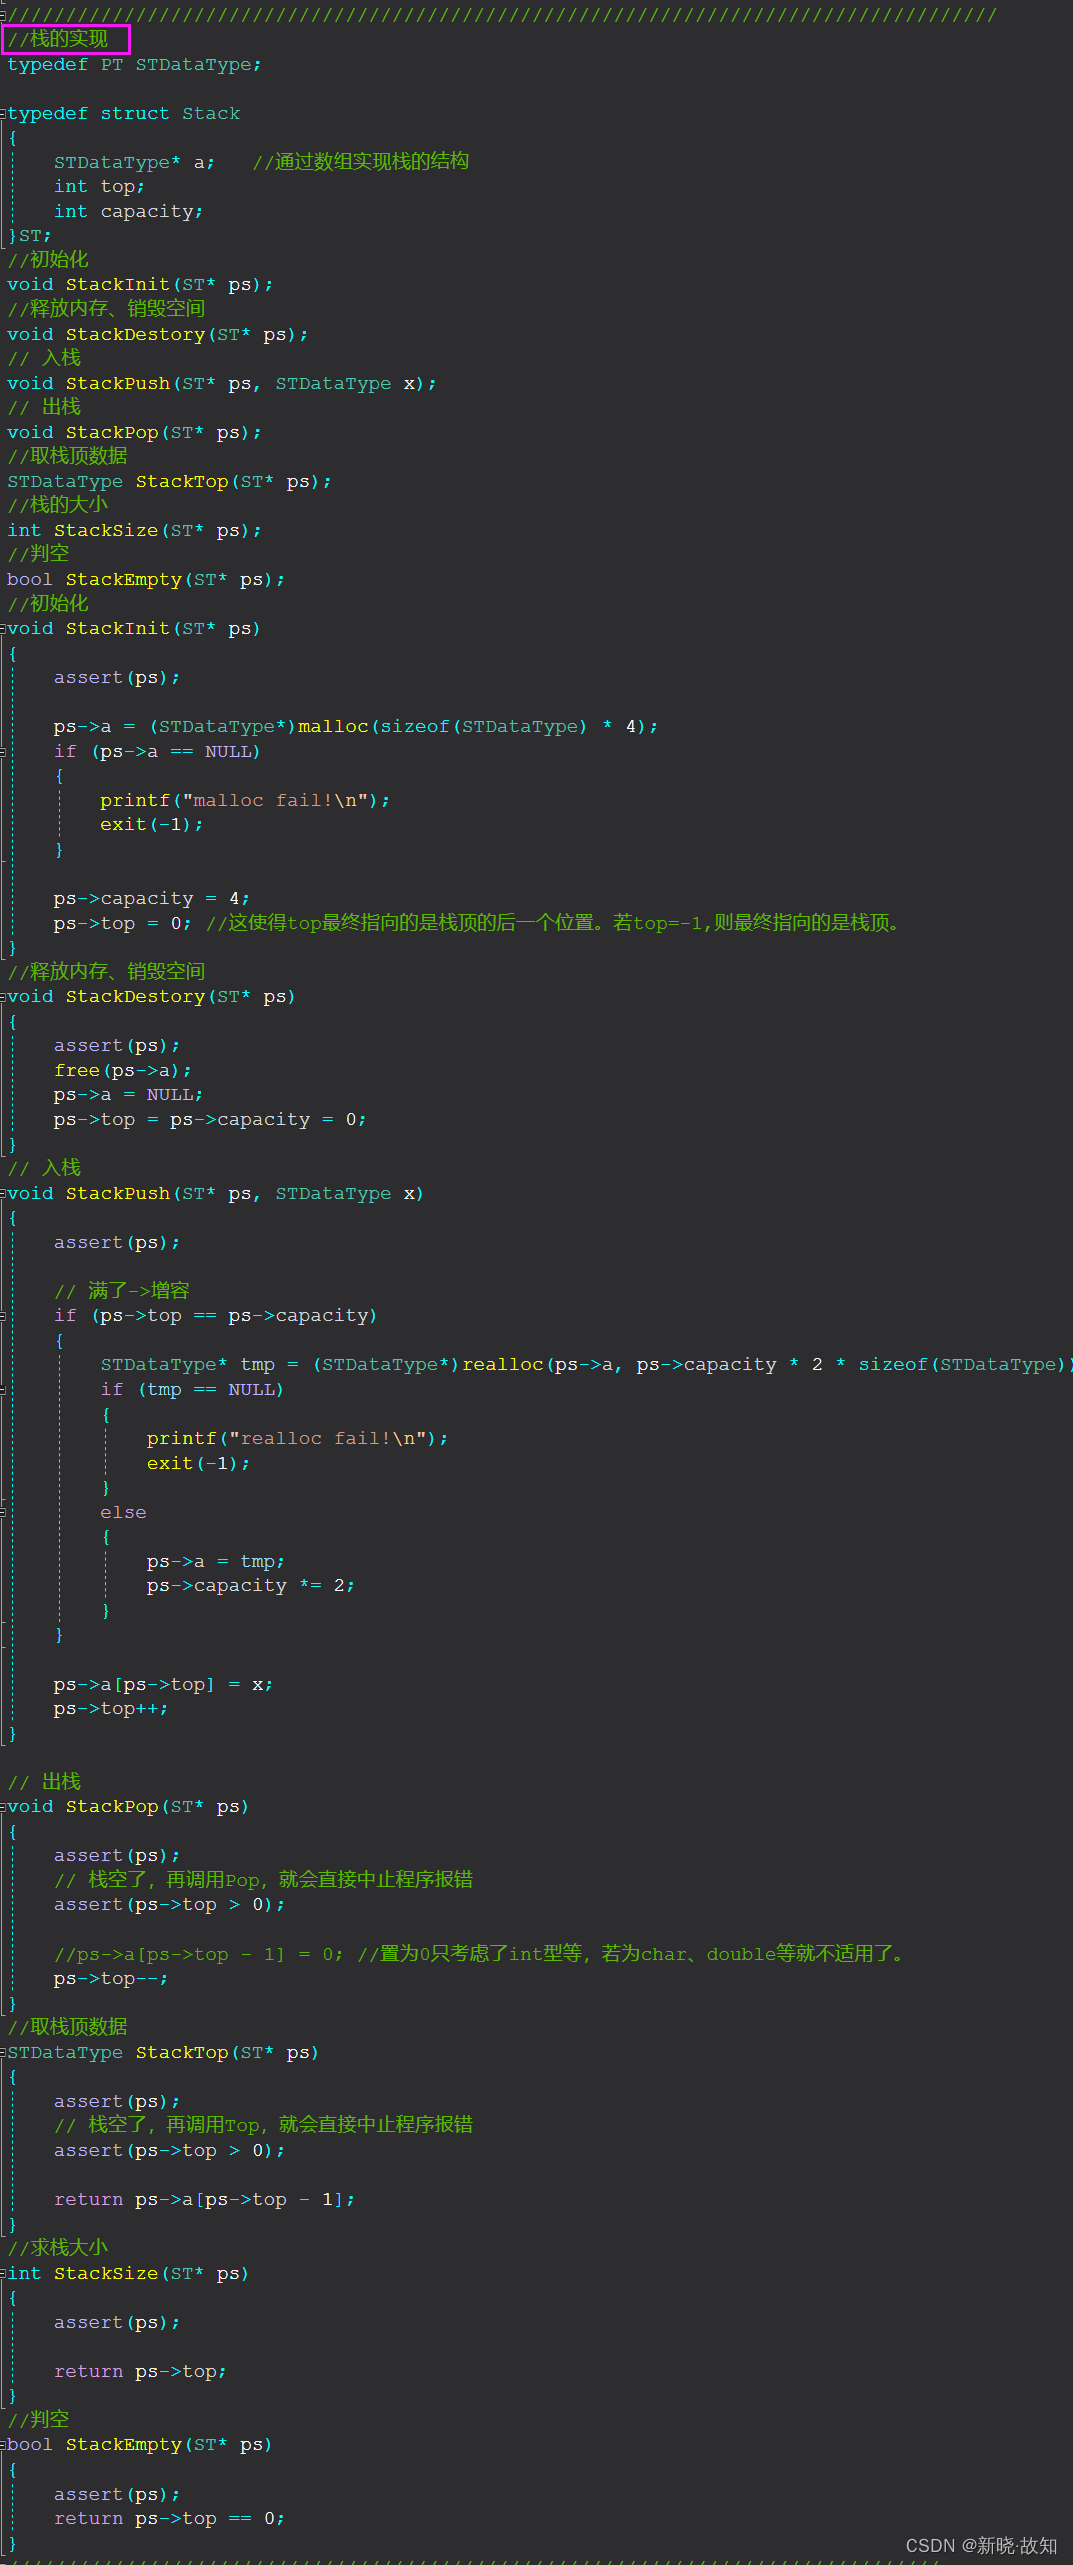Click the 'bool StackEmpty(ST* ps);' prototype

coord(146,580)
